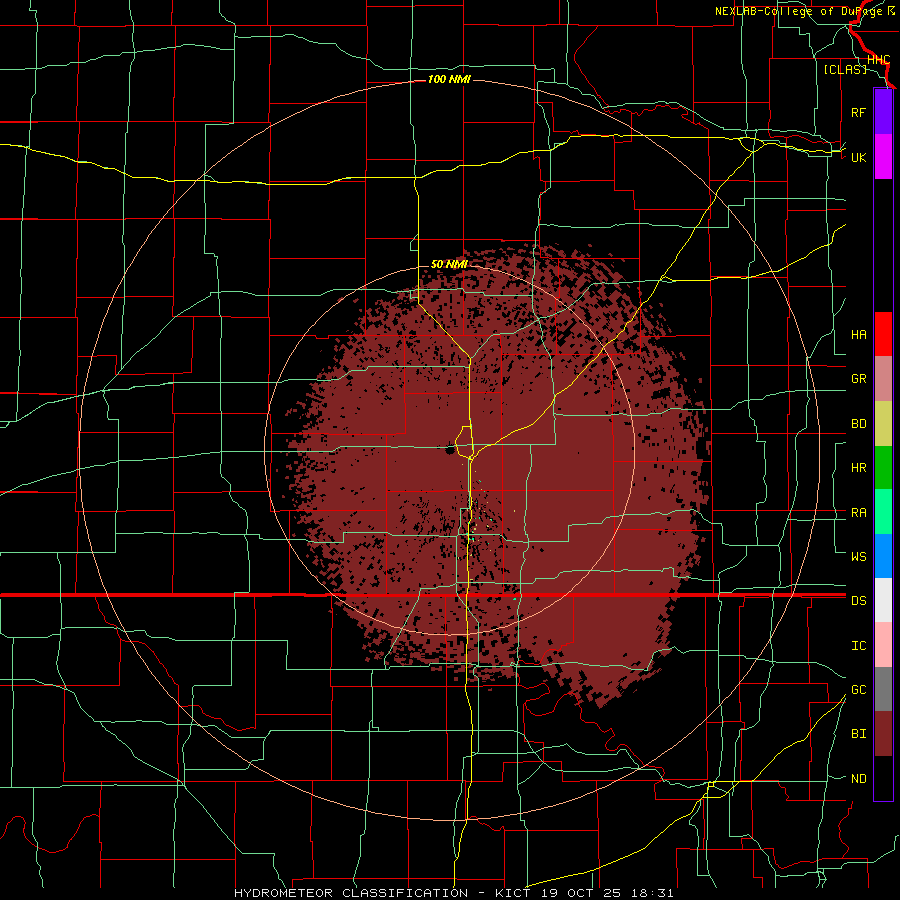
Task: Click the RF purple legend swatch
Action: [883, 112]
